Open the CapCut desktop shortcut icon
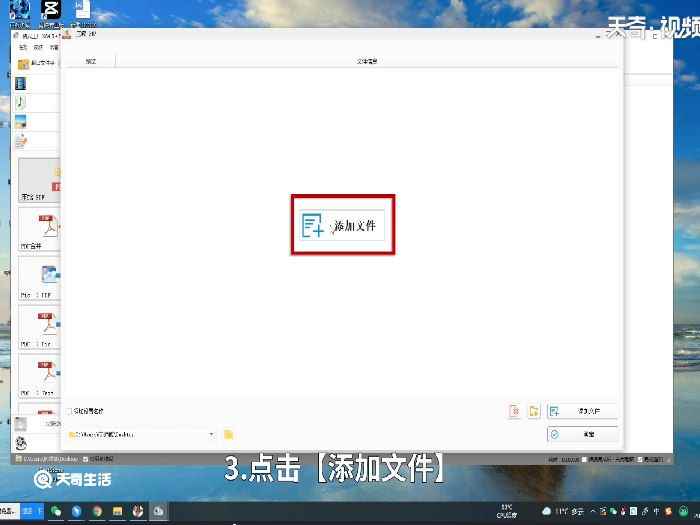The image size is (700, 525). (x=51, y=10)
